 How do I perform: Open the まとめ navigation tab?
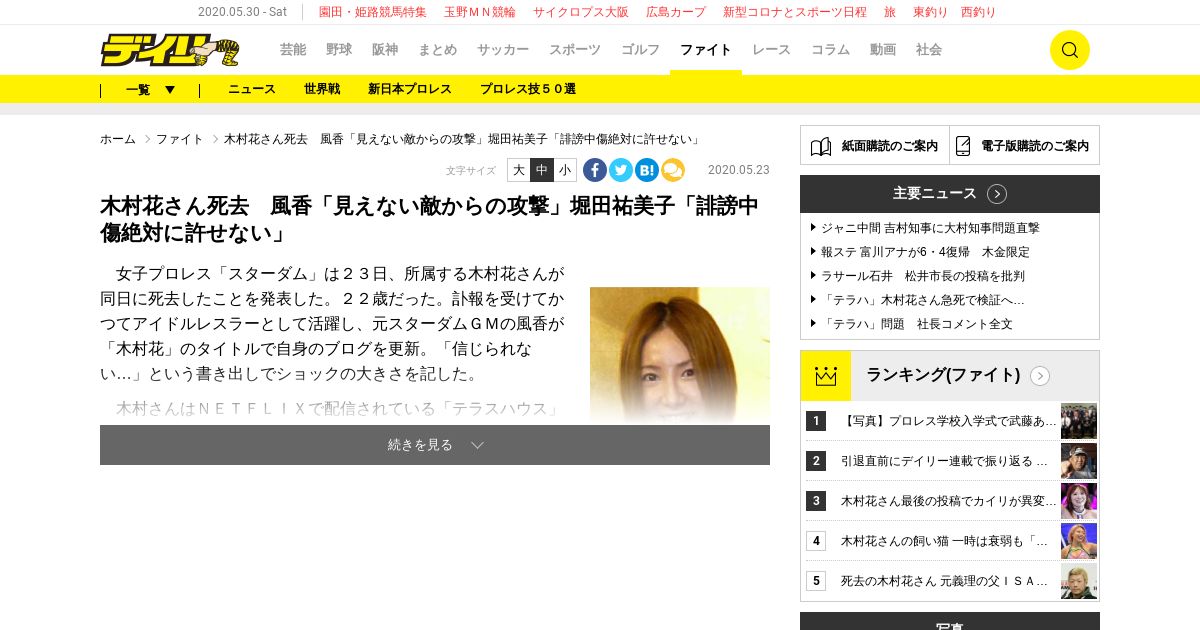point(438,50)
